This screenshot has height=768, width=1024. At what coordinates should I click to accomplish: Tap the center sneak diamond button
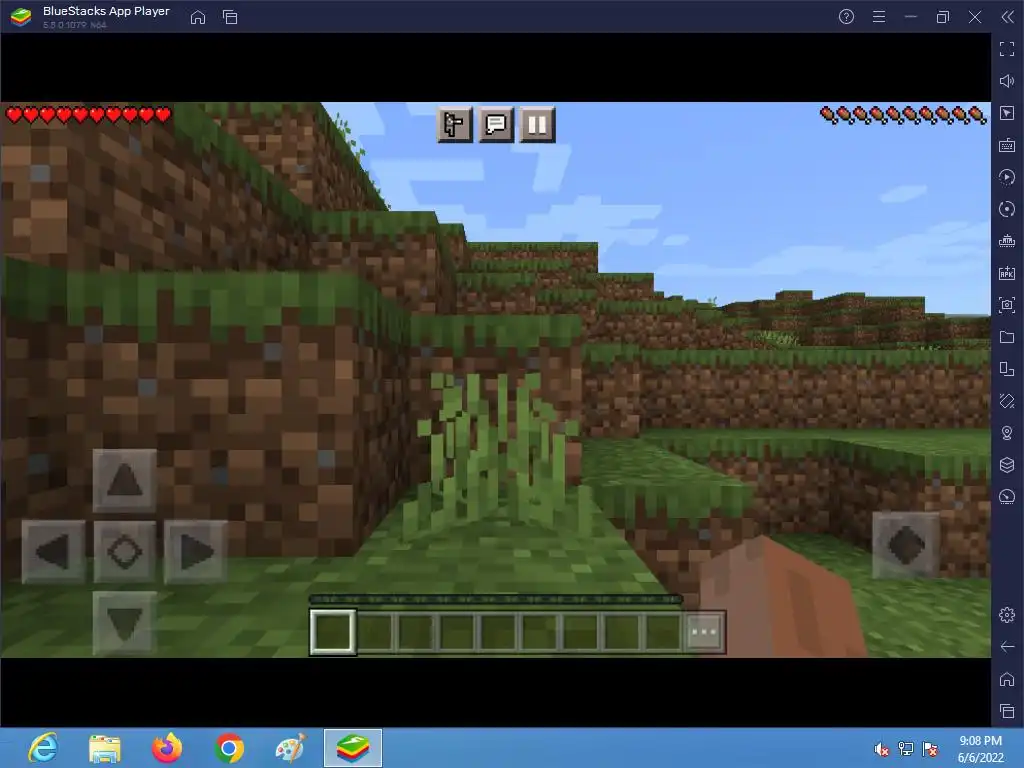pos(124,552)
